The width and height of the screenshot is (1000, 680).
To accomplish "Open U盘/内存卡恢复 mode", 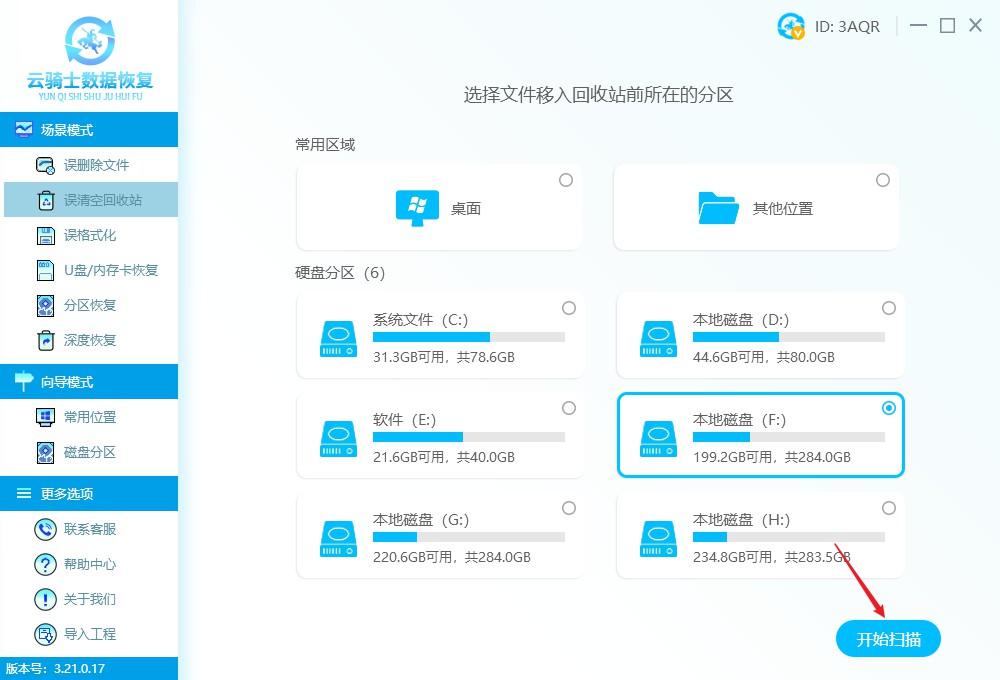I will (89, 270).
